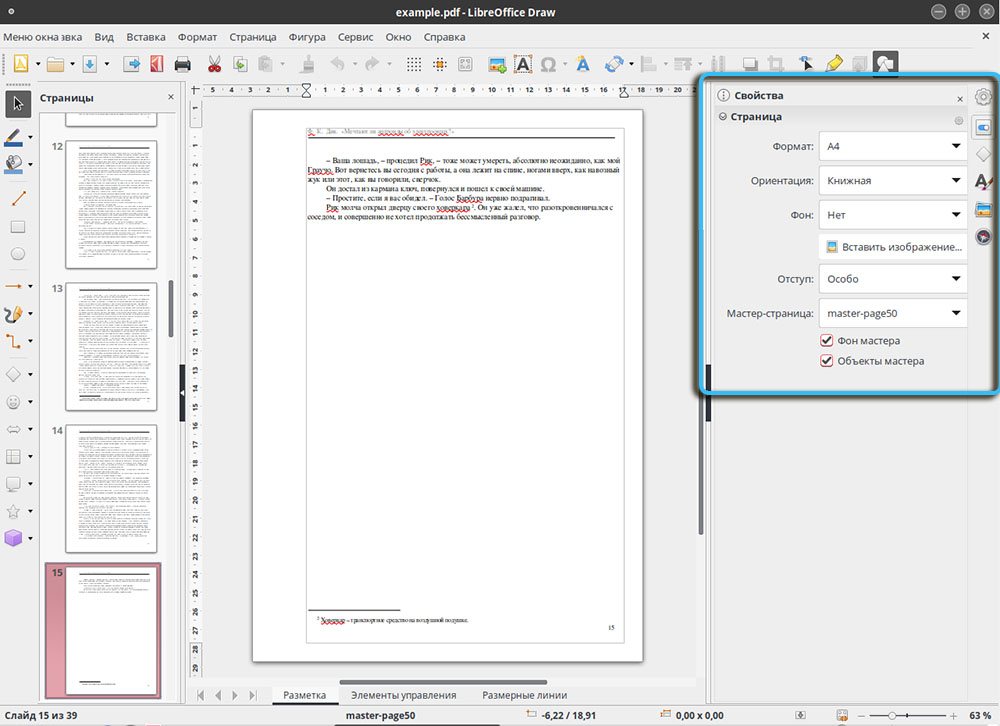1000x726 pixels.
Task: Uncheck the Объекты мастера checkbox
Action: pos(827,361)
